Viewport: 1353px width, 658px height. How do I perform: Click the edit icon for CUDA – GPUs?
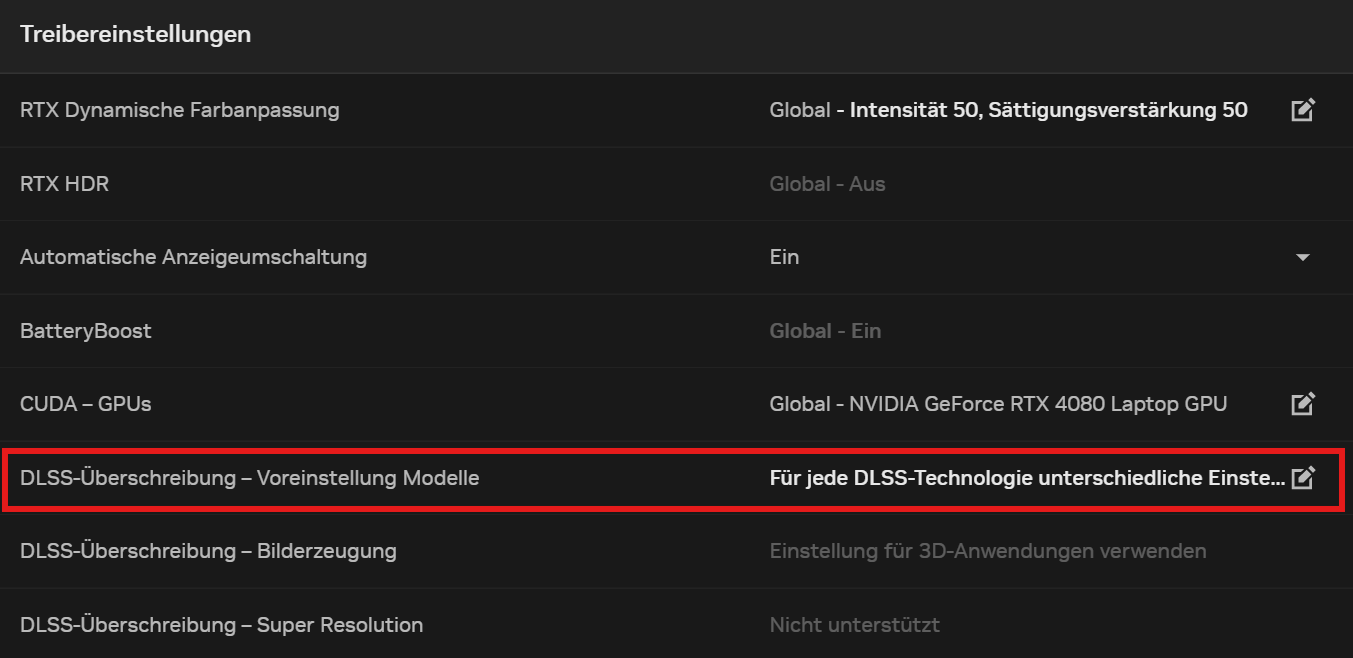point(1302,404)
